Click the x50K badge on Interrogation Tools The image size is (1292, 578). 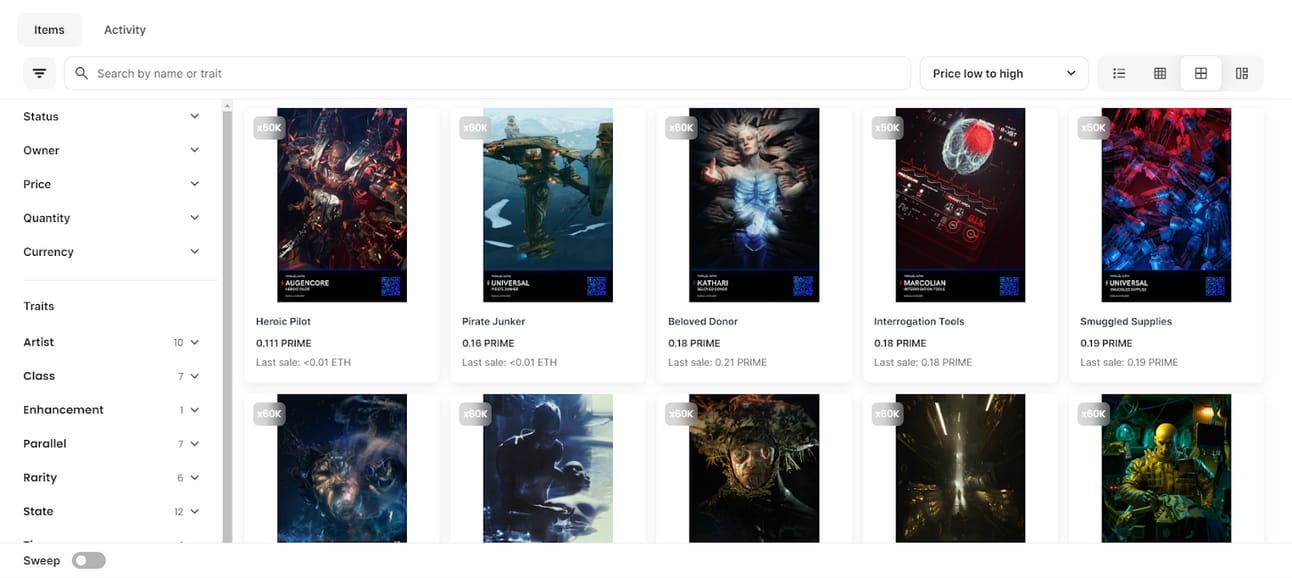(887, 128)
